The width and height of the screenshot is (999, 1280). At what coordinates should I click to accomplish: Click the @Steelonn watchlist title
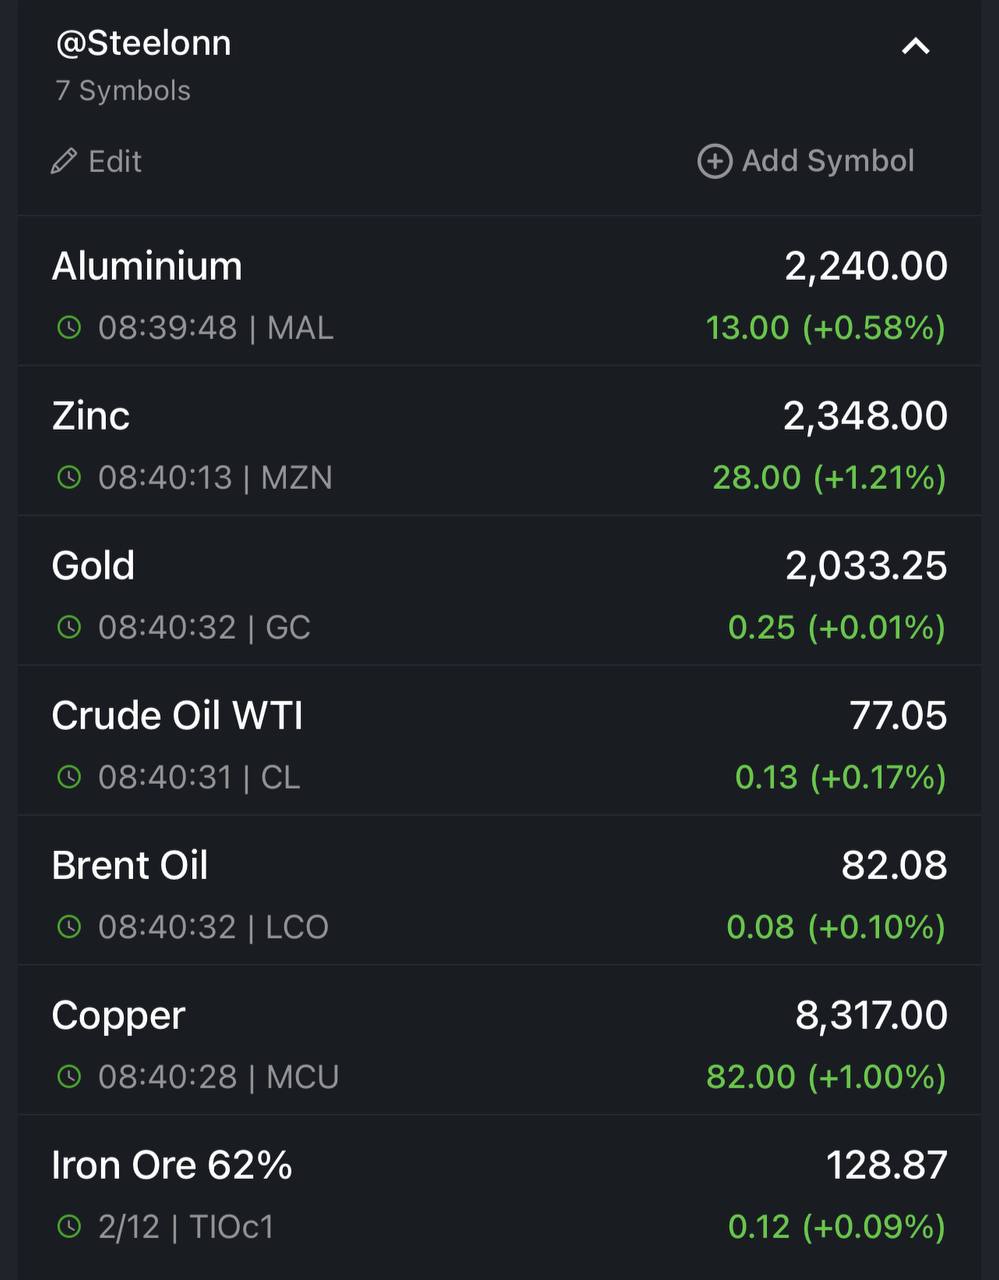point(143,43)
